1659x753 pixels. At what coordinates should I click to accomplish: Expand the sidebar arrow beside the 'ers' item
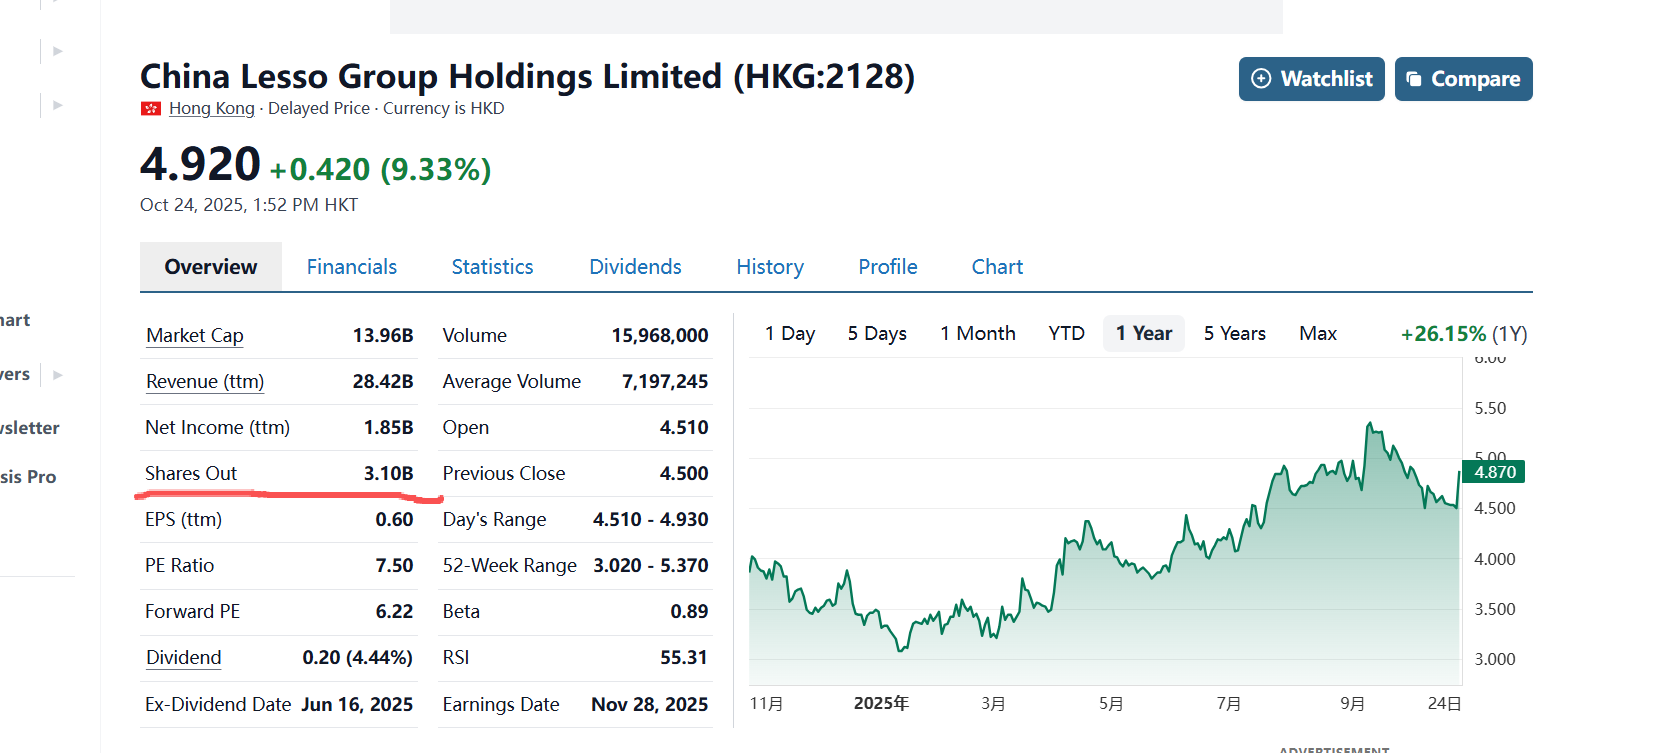pos(57,375)
